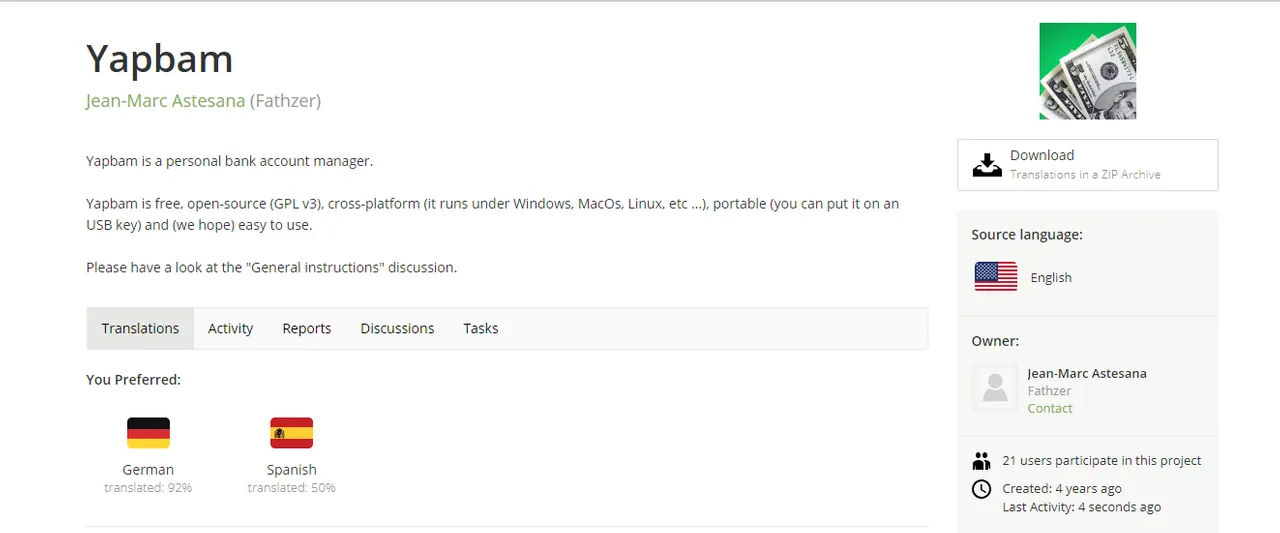1280x533 pixels.
Task: Open the Spanish flag icon
Action: coord(292,433)
